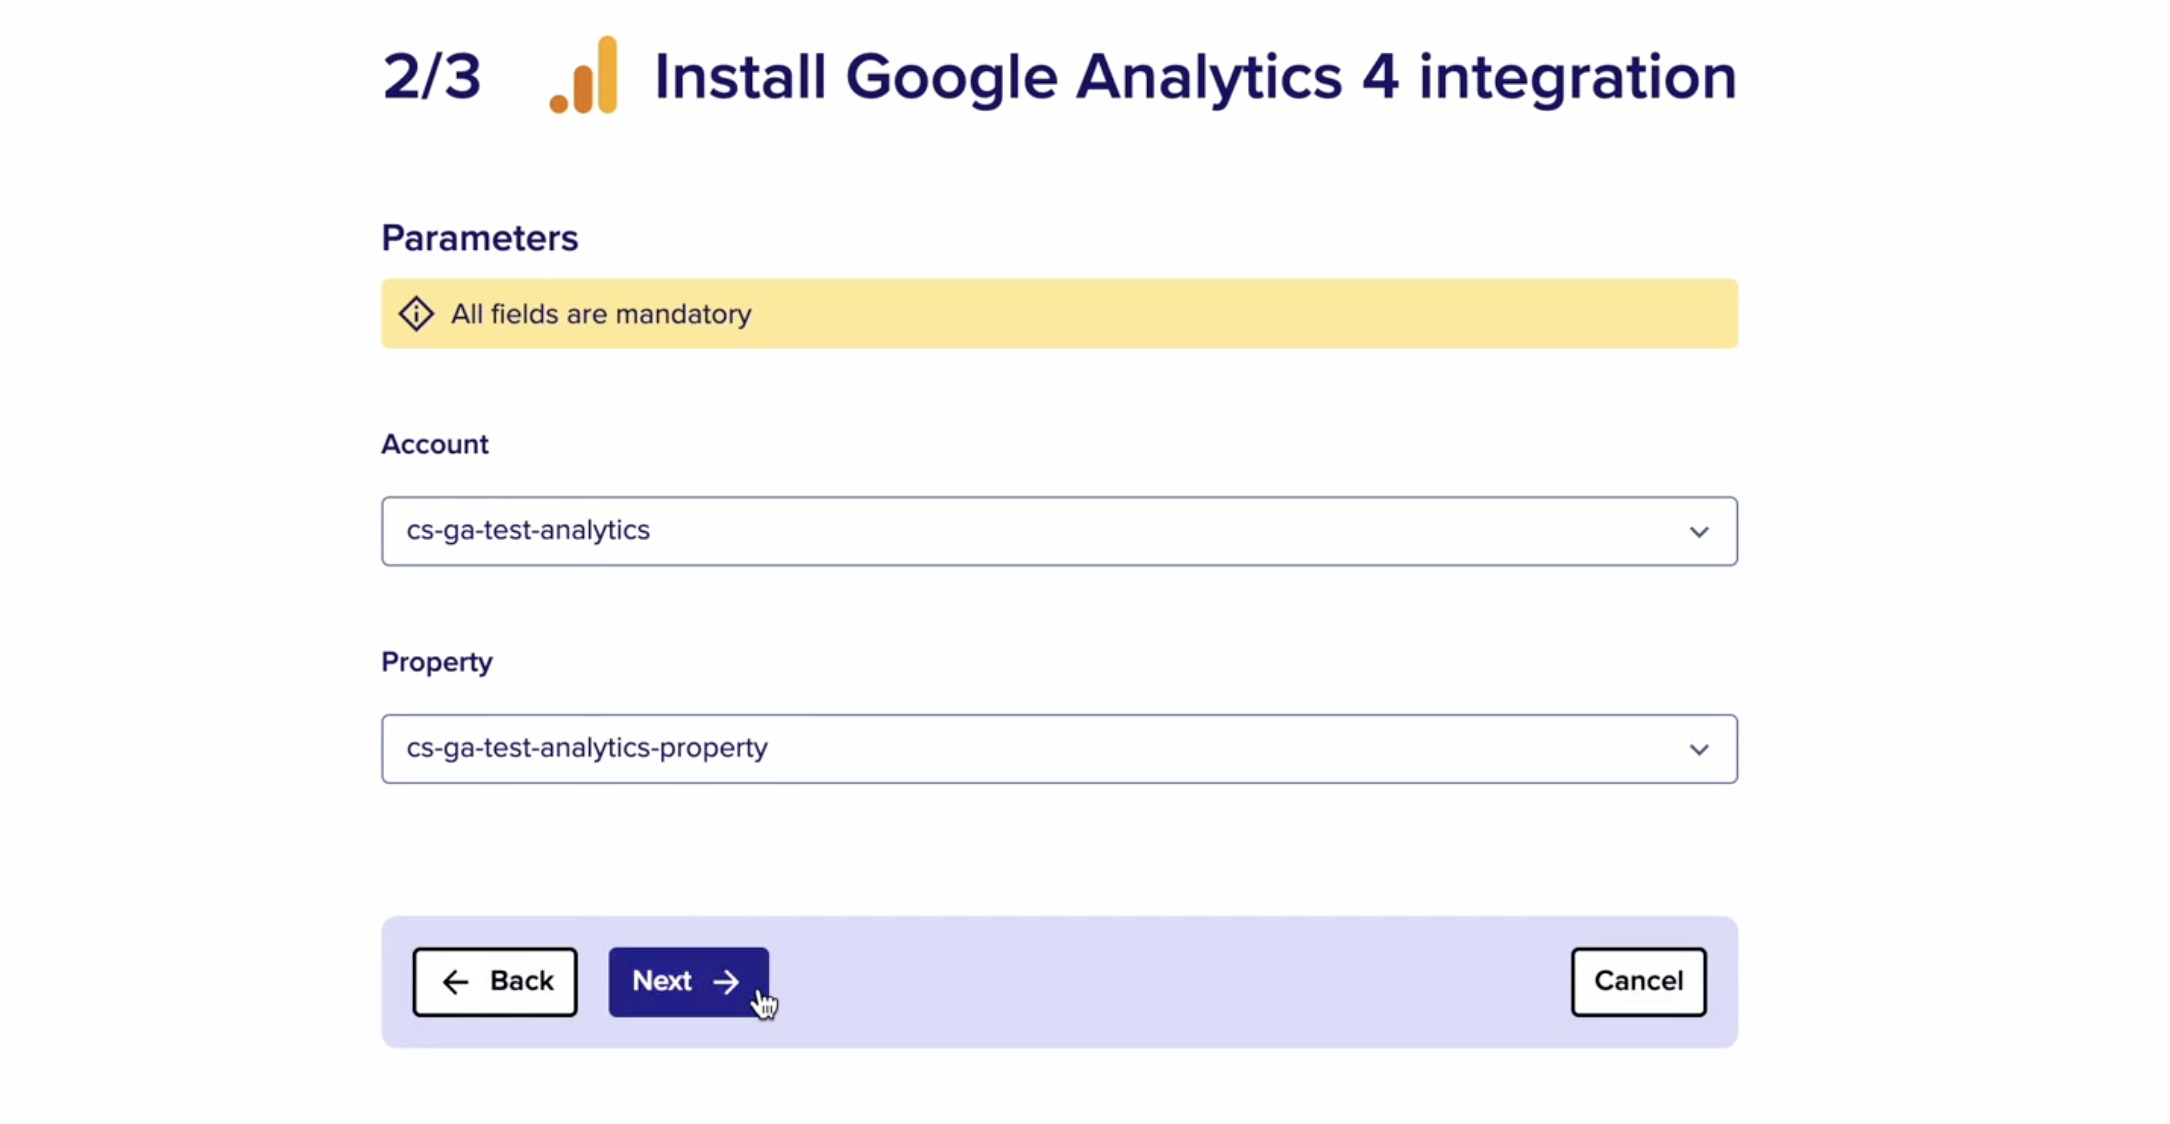This screenshot has height=1124, width=2170.
Task: Click the info diamond icon in mandatory banner
Action: (416, 314)
